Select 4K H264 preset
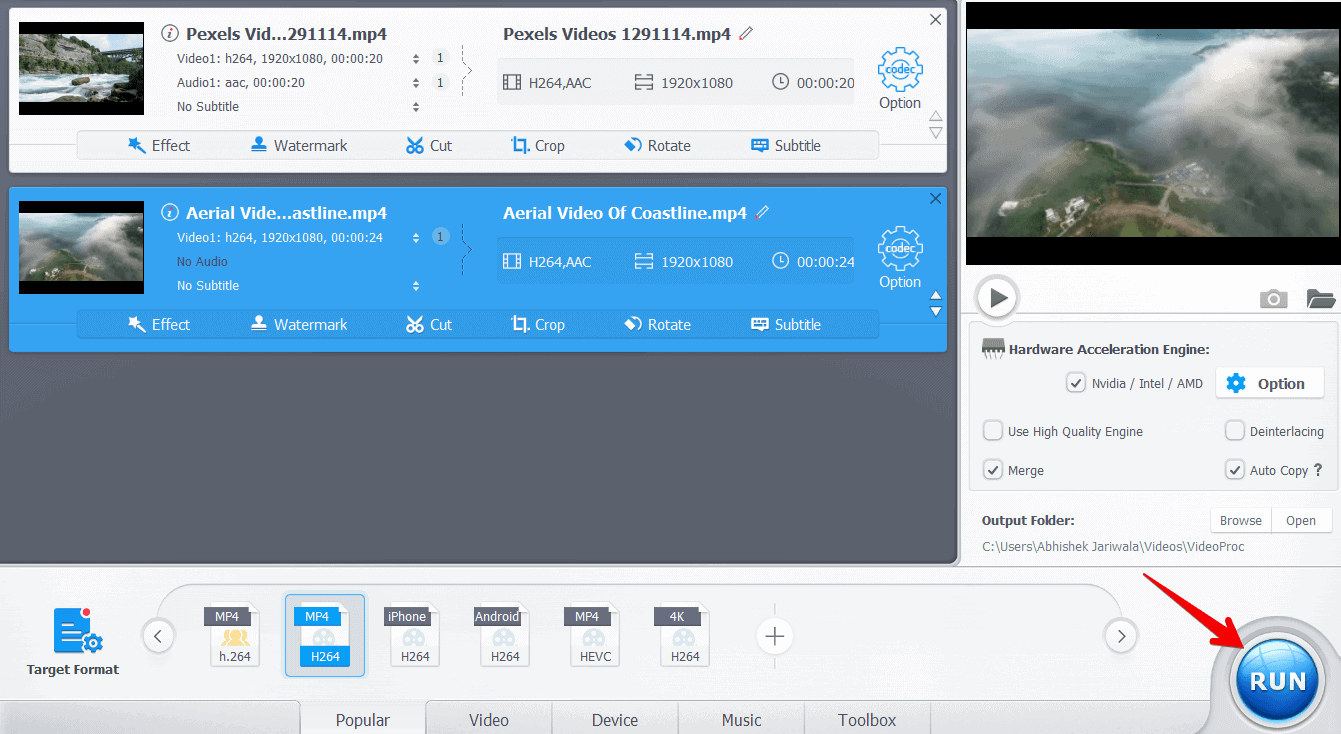Viewport: 1341px width, 734px height. click(683, 635)
